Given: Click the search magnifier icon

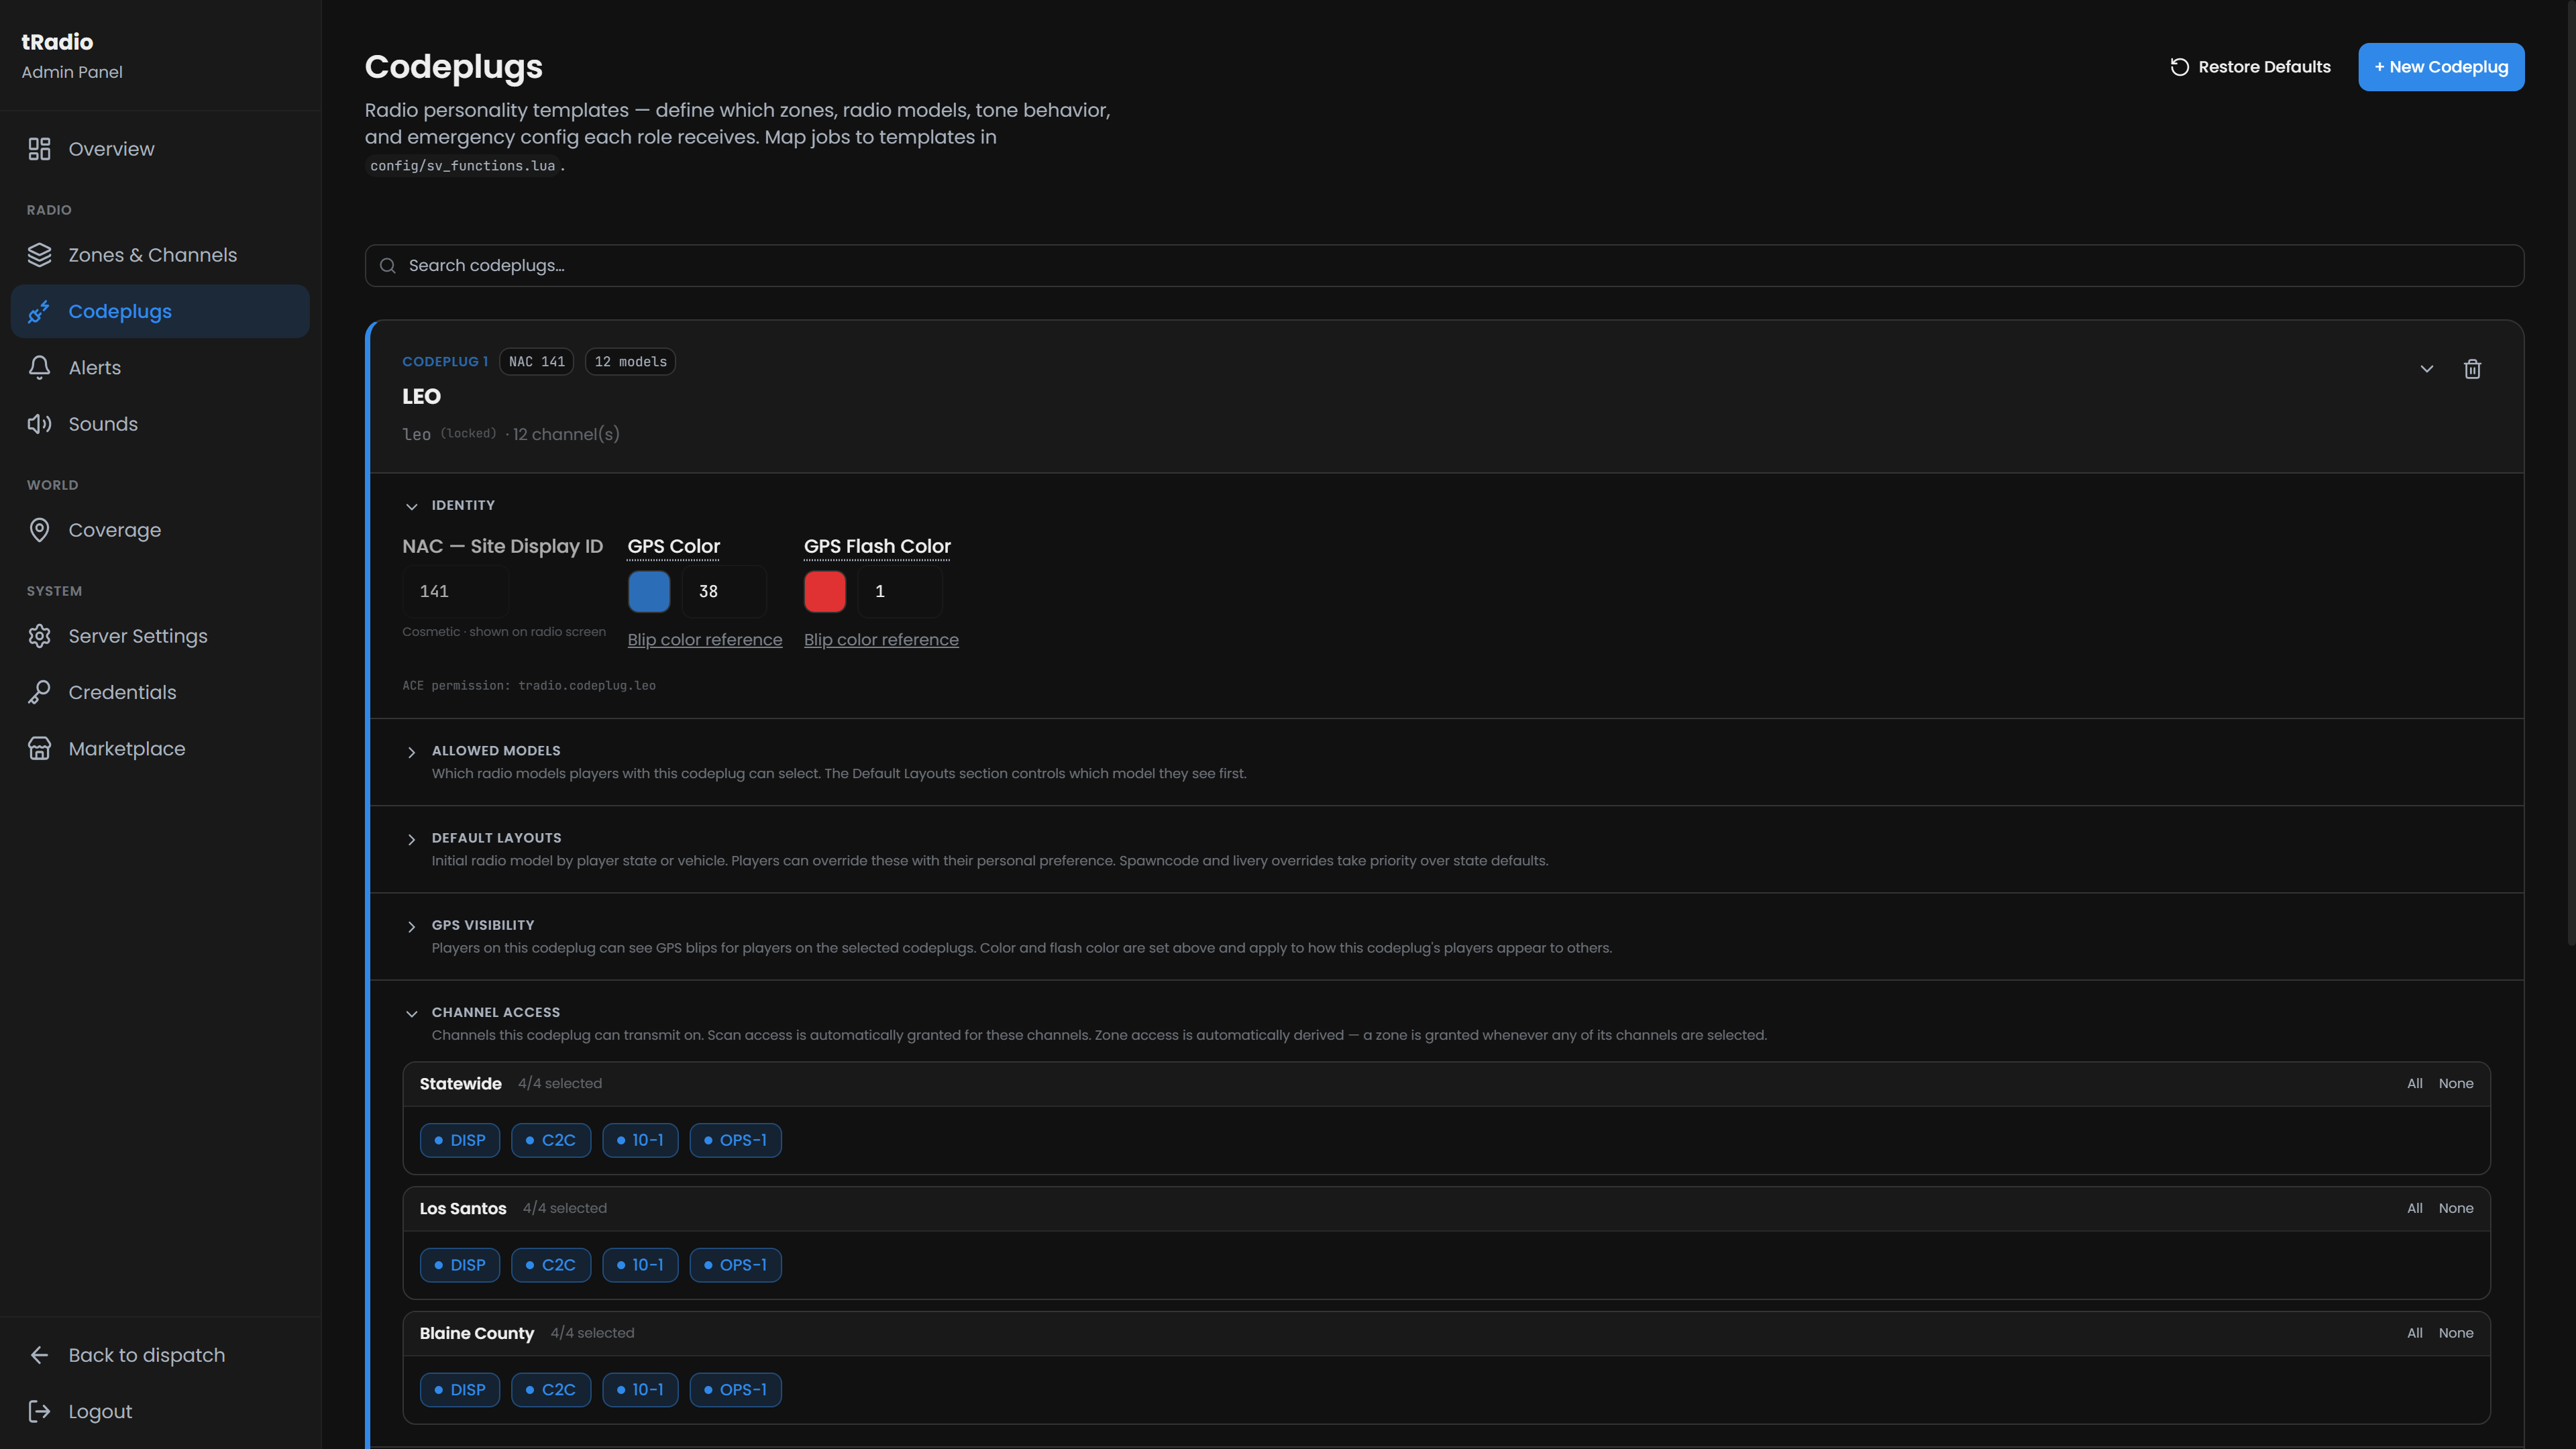Looking at the screenshot, I should coord(388,266).
